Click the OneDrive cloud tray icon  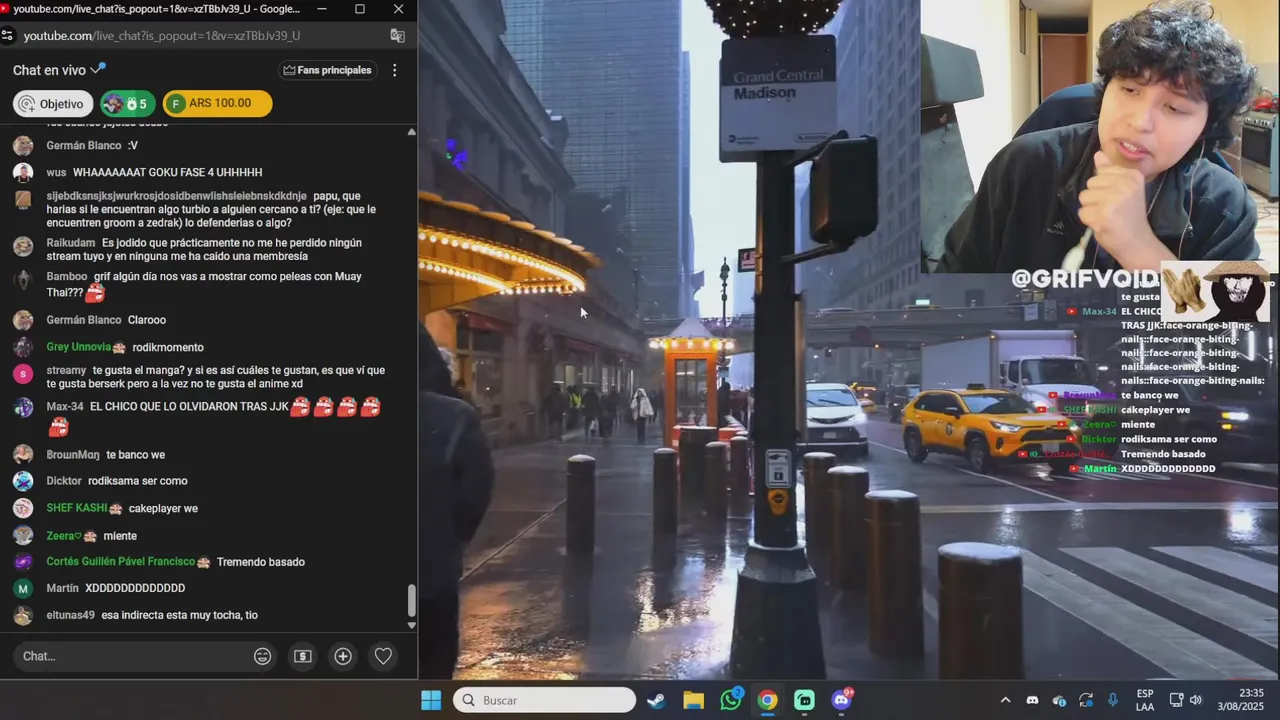tap(1059, 700)
